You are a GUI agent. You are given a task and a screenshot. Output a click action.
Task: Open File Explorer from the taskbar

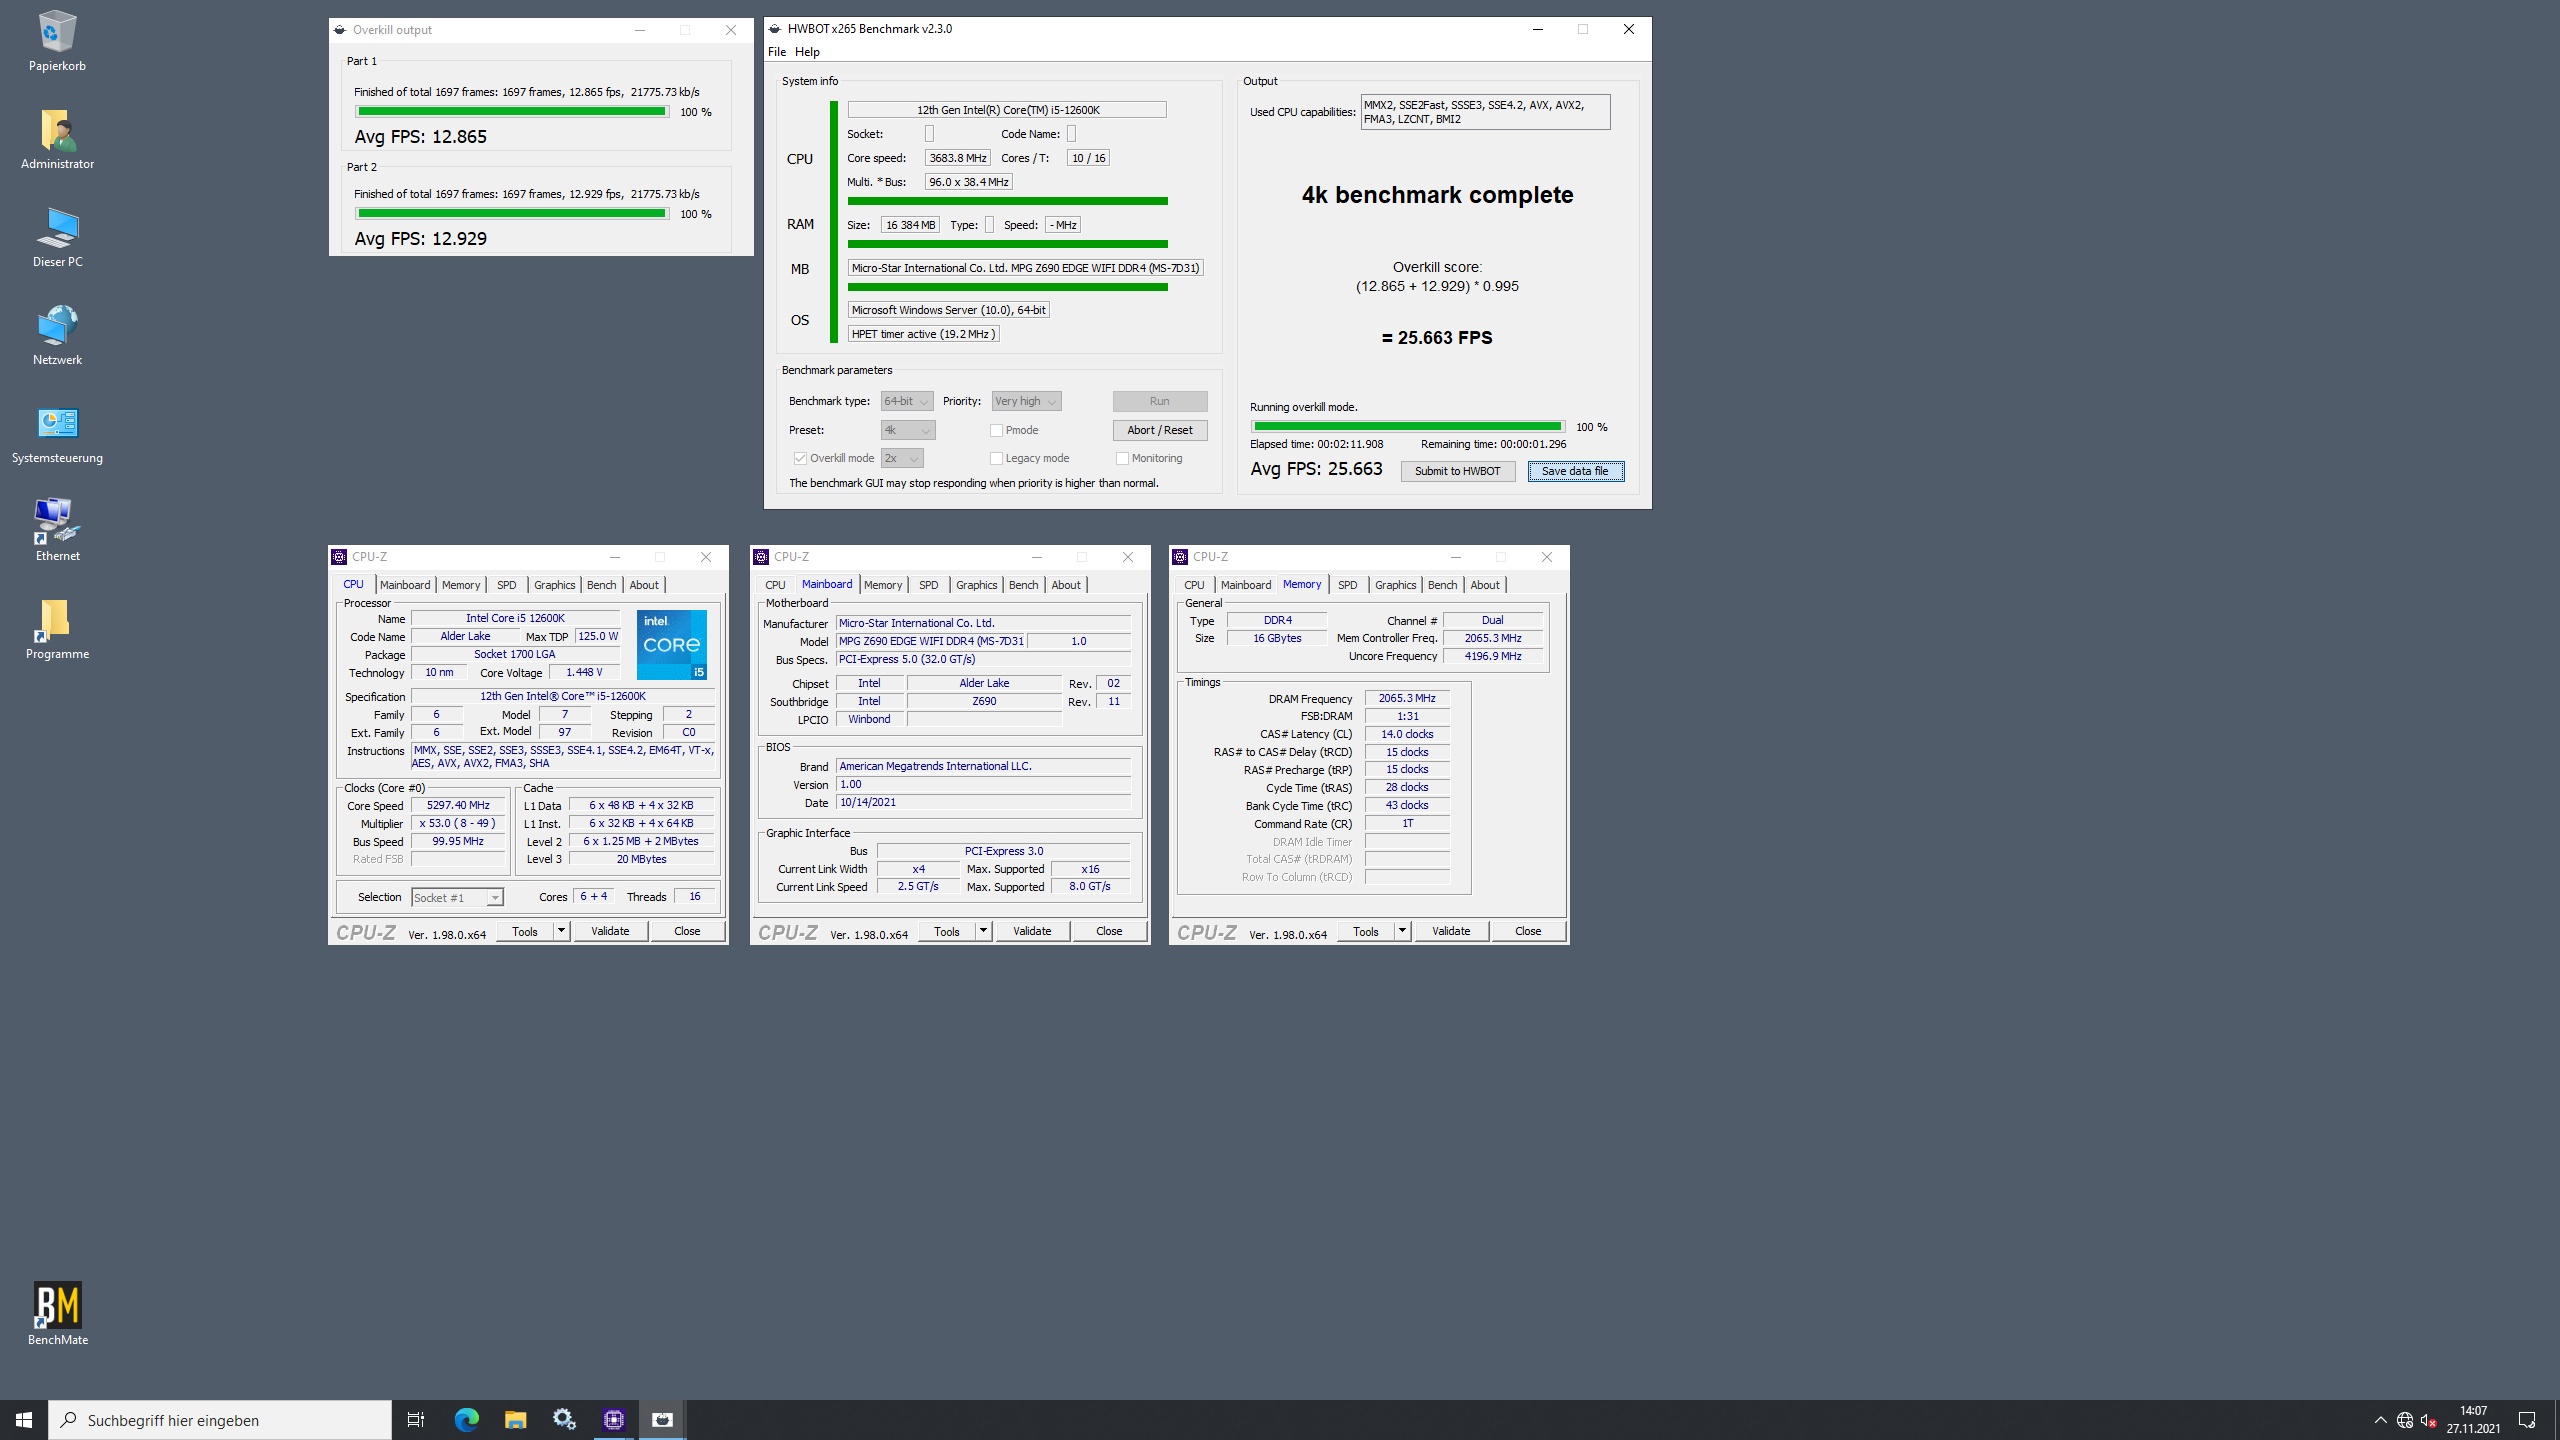515,1420
